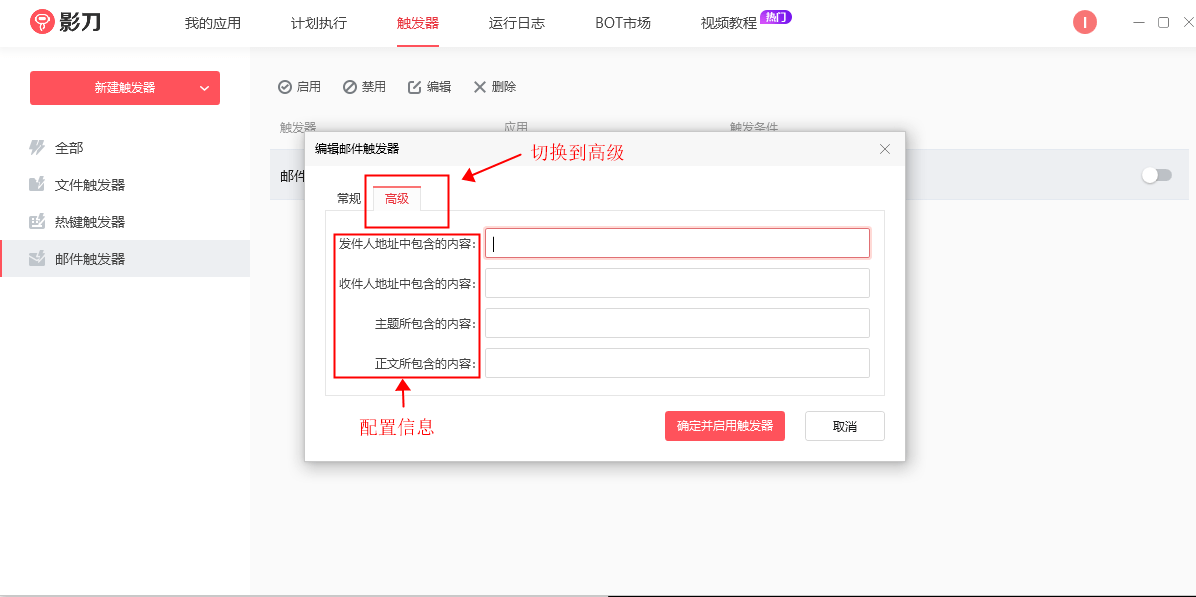
Task: Click the 编辑 pencil icon
Action: coord(415,87)
